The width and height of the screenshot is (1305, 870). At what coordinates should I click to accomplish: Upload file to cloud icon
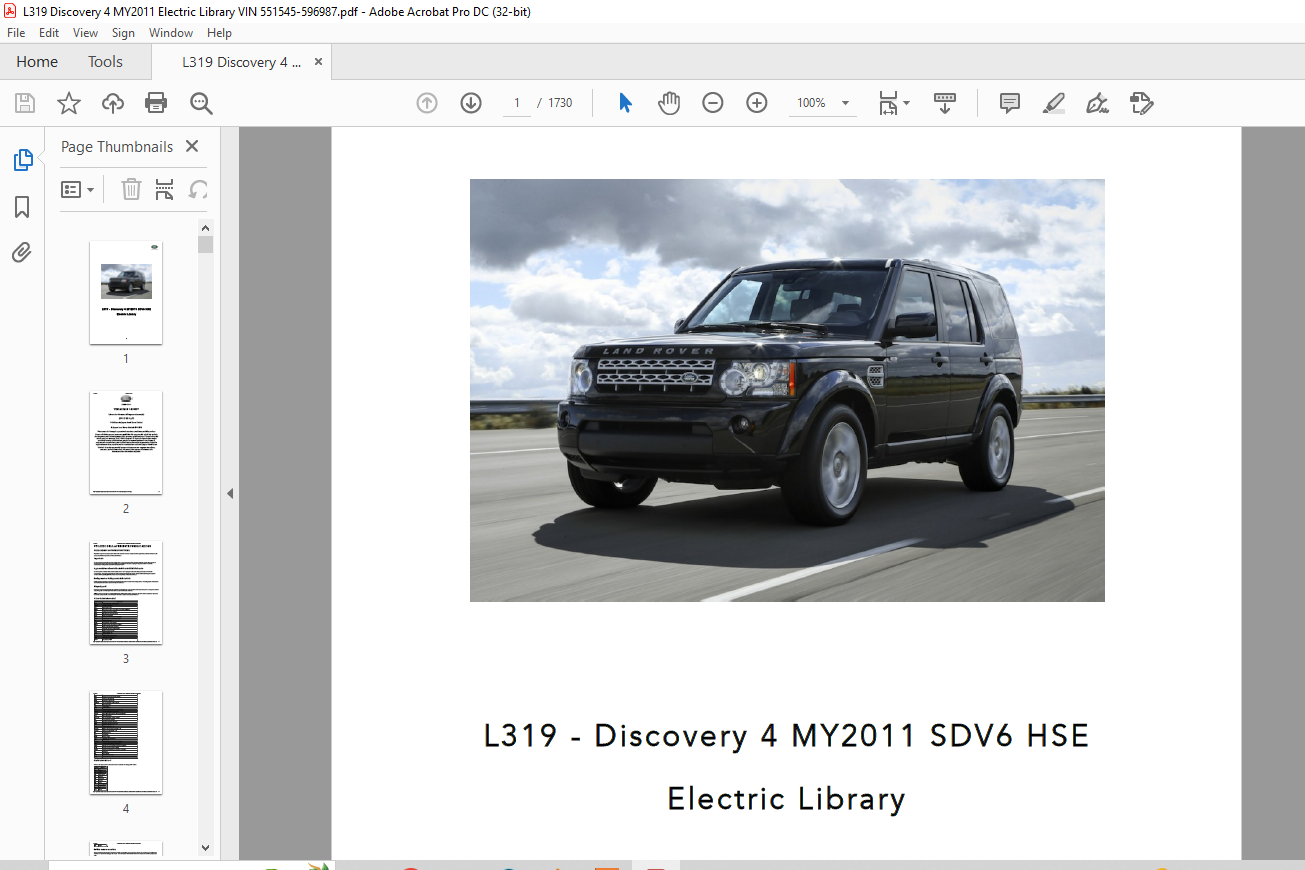113,103
